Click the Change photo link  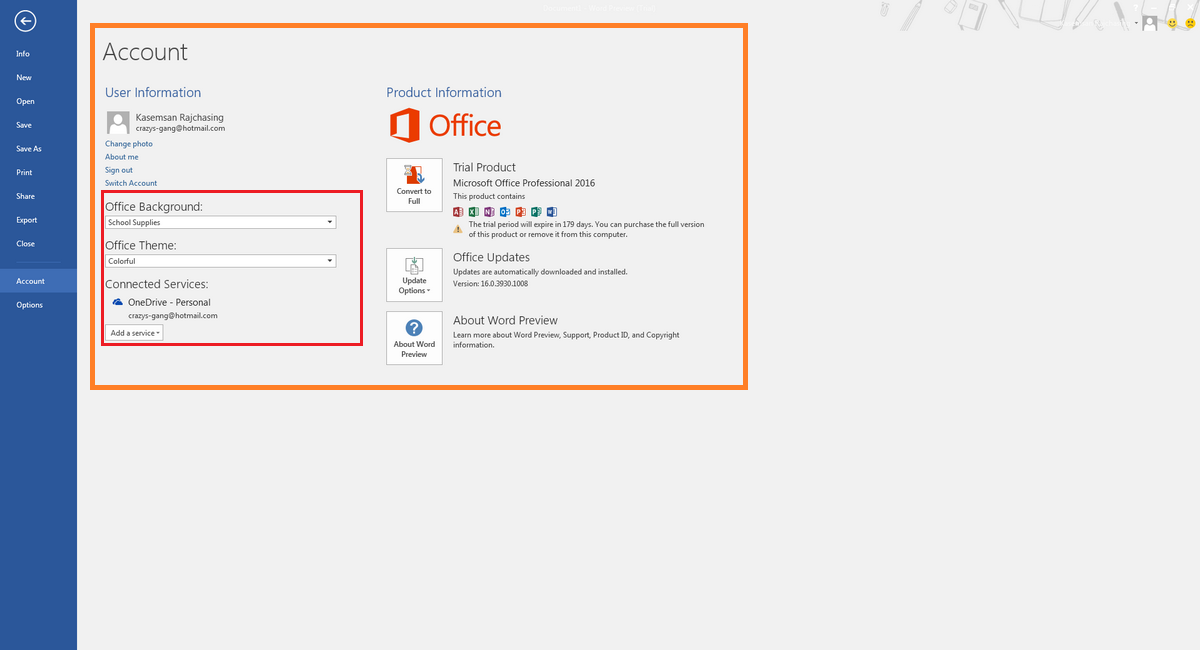click(129, 144)
